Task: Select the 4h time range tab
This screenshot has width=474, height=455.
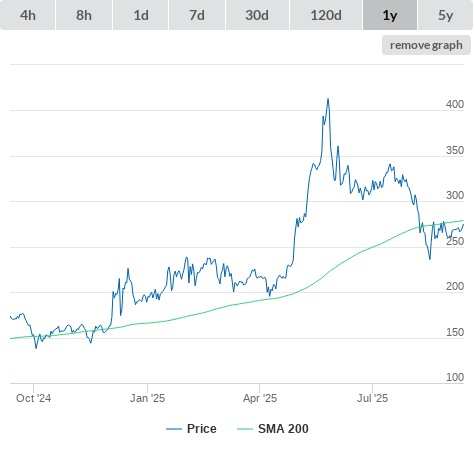Action: click(28, 15)
